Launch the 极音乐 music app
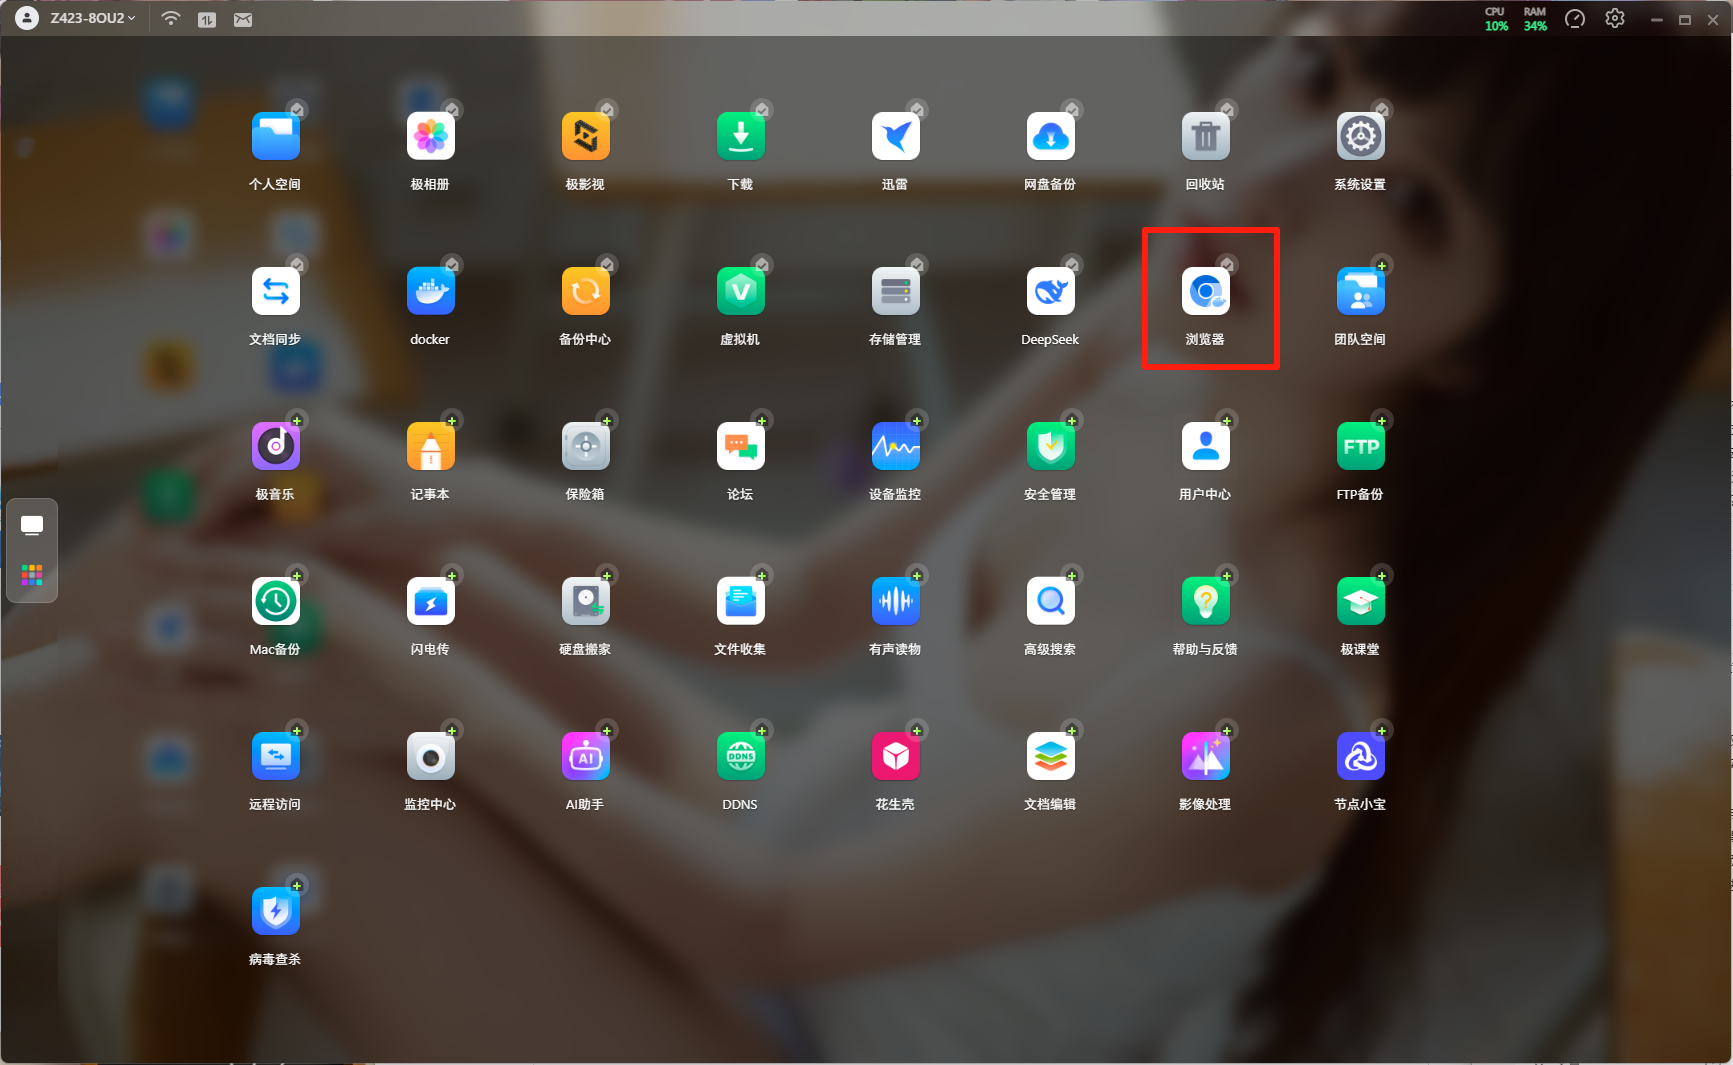 pos(276,446)
